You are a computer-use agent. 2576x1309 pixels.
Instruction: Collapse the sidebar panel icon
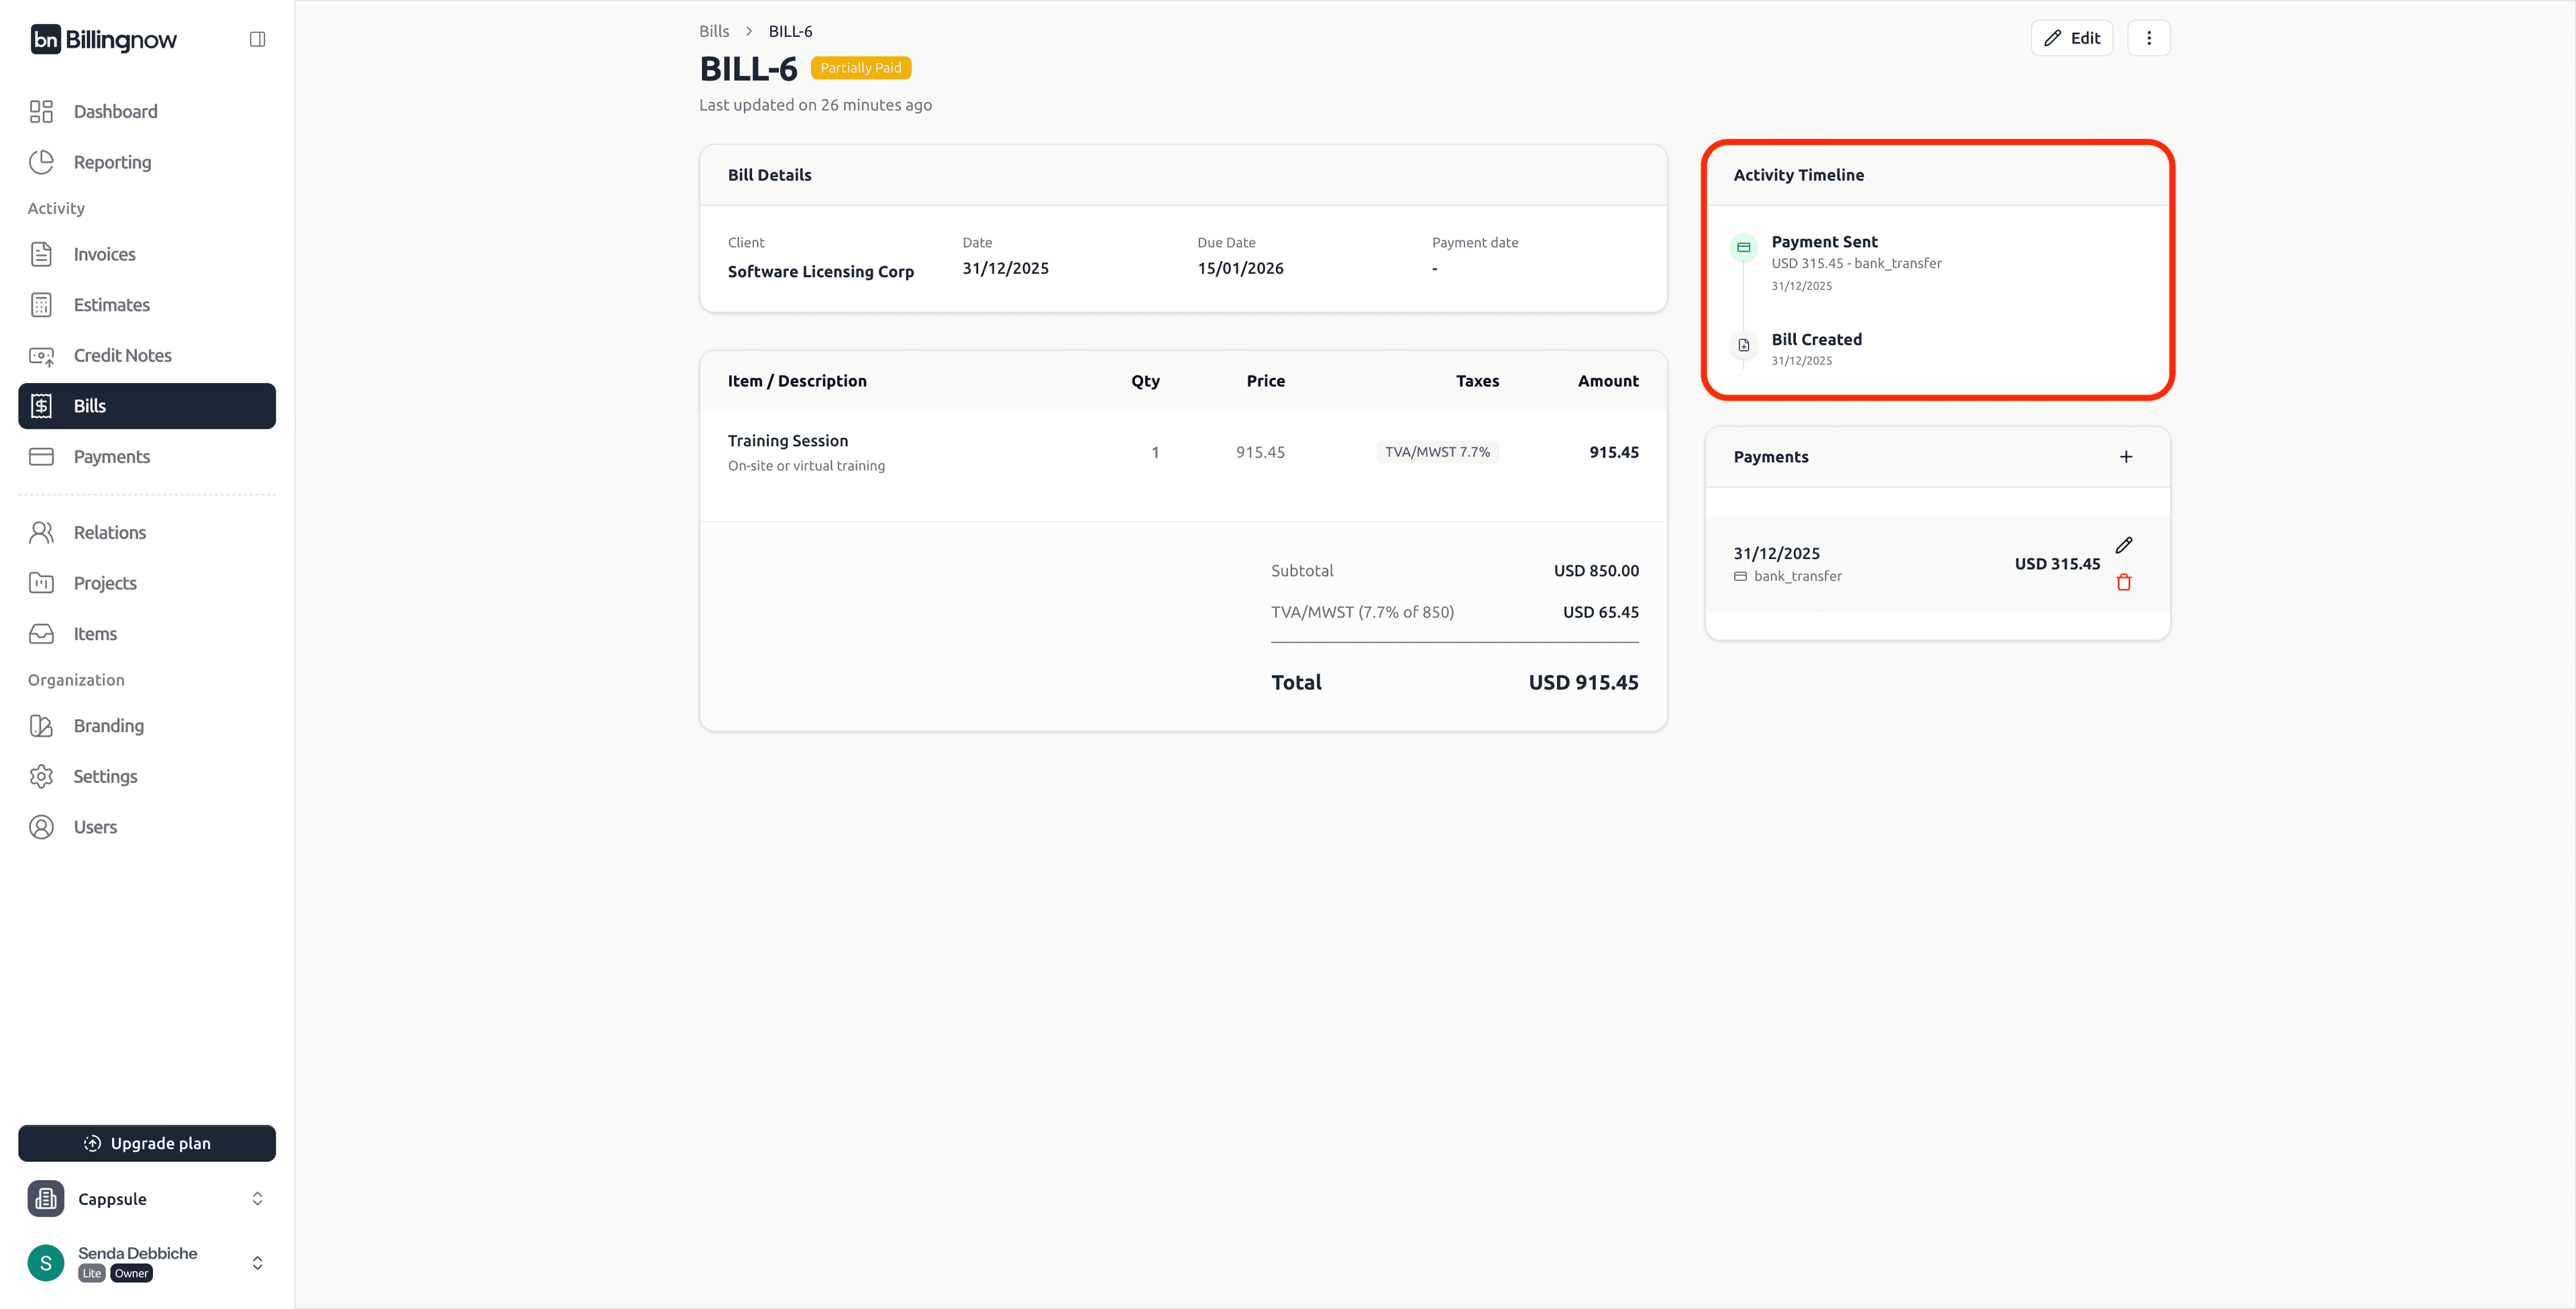coord(257,39)
